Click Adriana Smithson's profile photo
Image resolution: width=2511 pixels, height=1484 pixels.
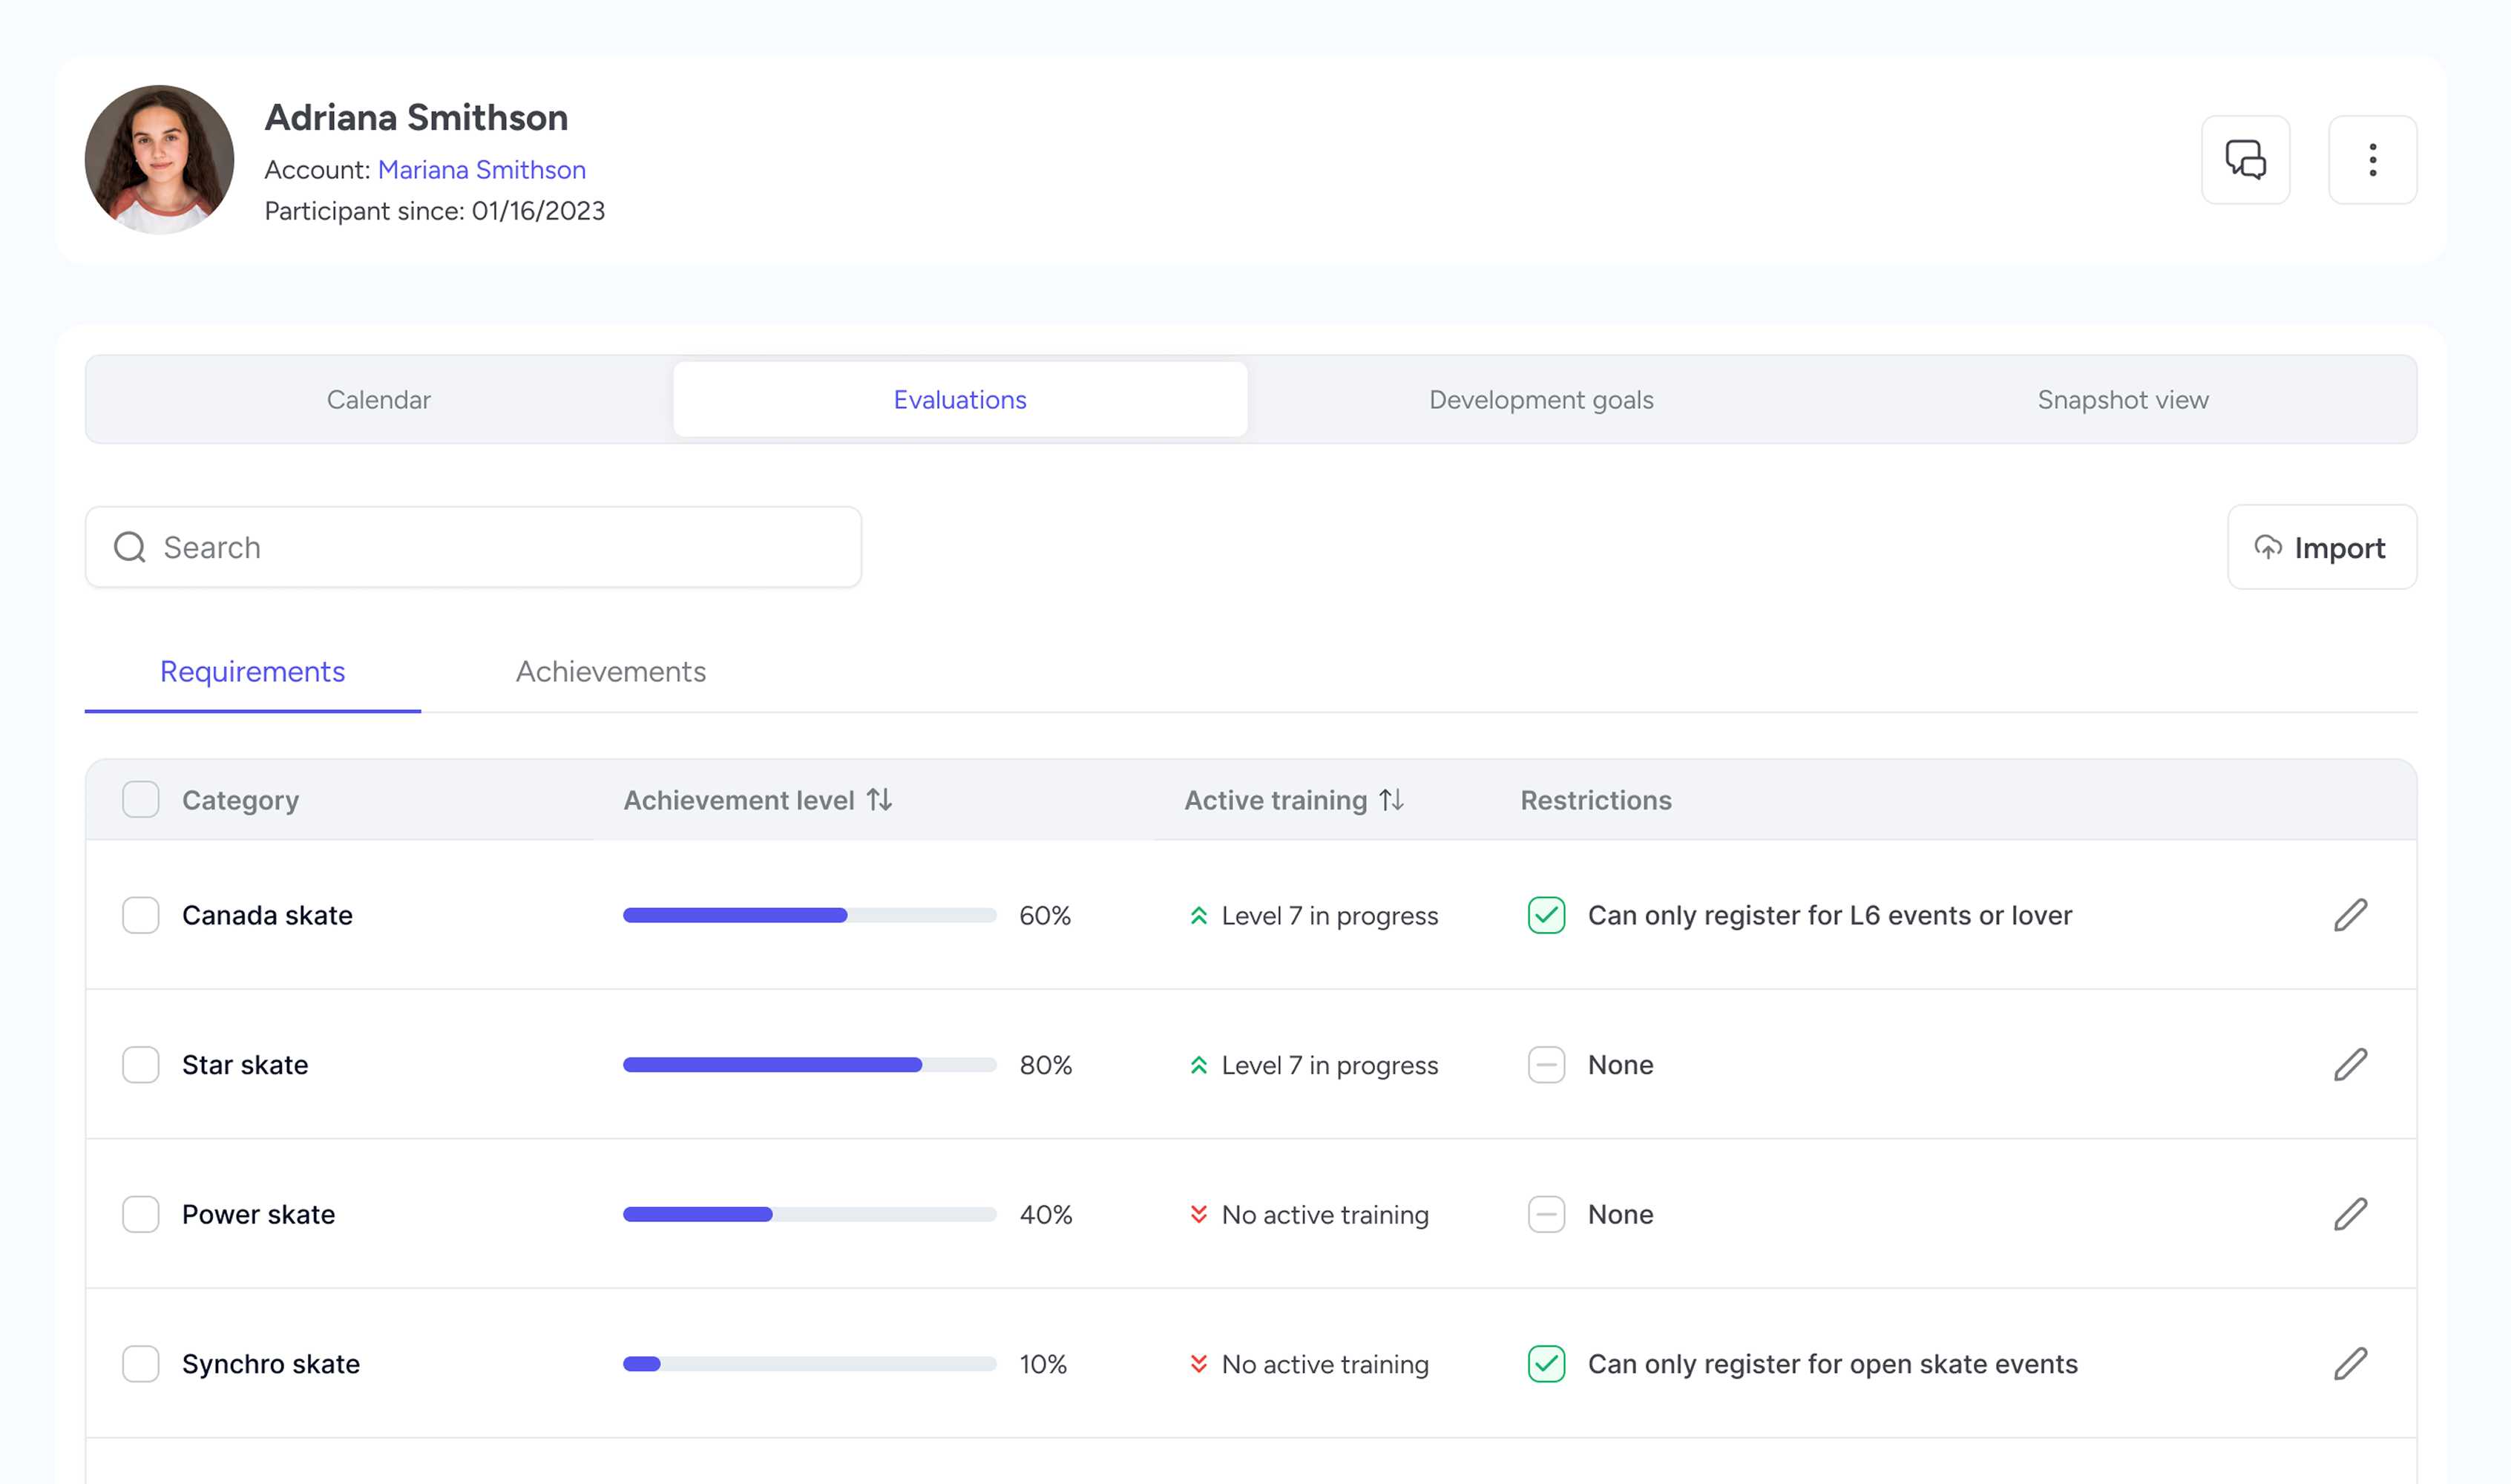pyautogui.click(x=160, y=160)
